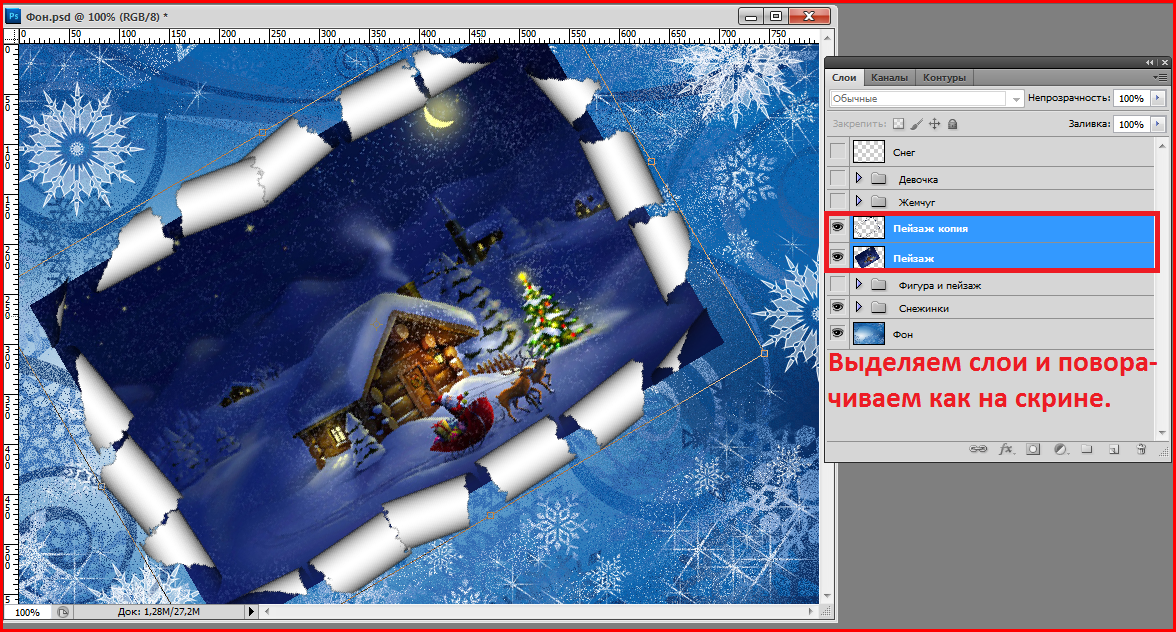The image size is (1176, 632).
Task: Add a layer mask
Action: pyautogui.click(x=1033, y=449)
